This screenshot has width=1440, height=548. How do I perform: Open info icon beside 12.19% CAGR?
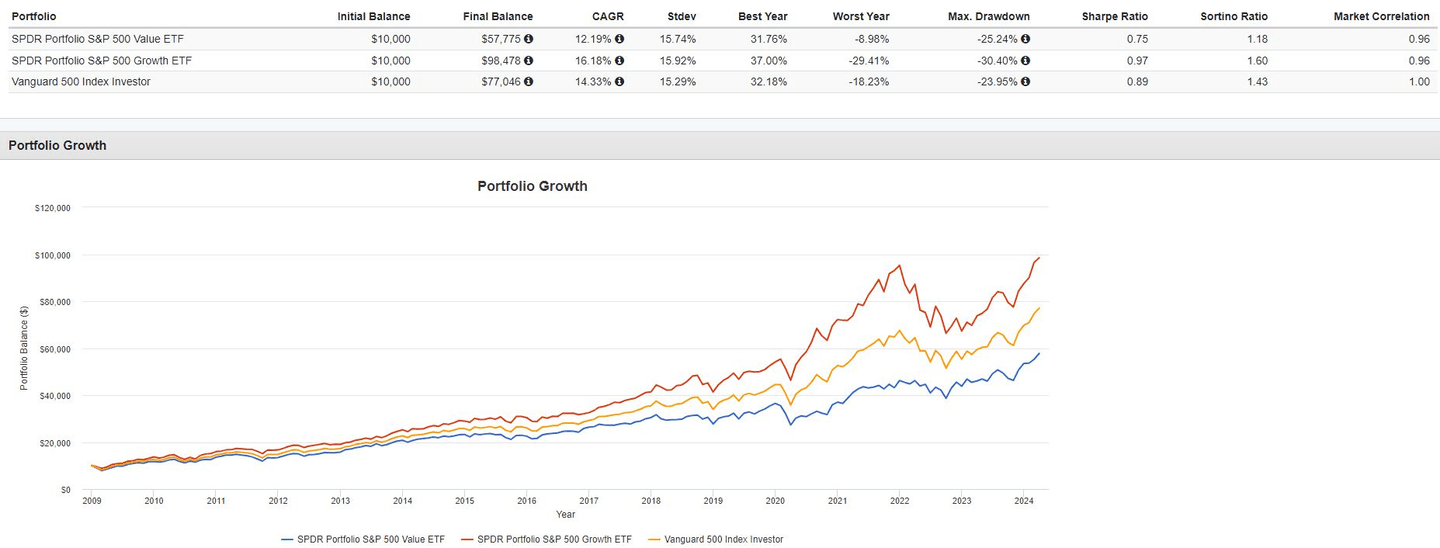[619, 39]
